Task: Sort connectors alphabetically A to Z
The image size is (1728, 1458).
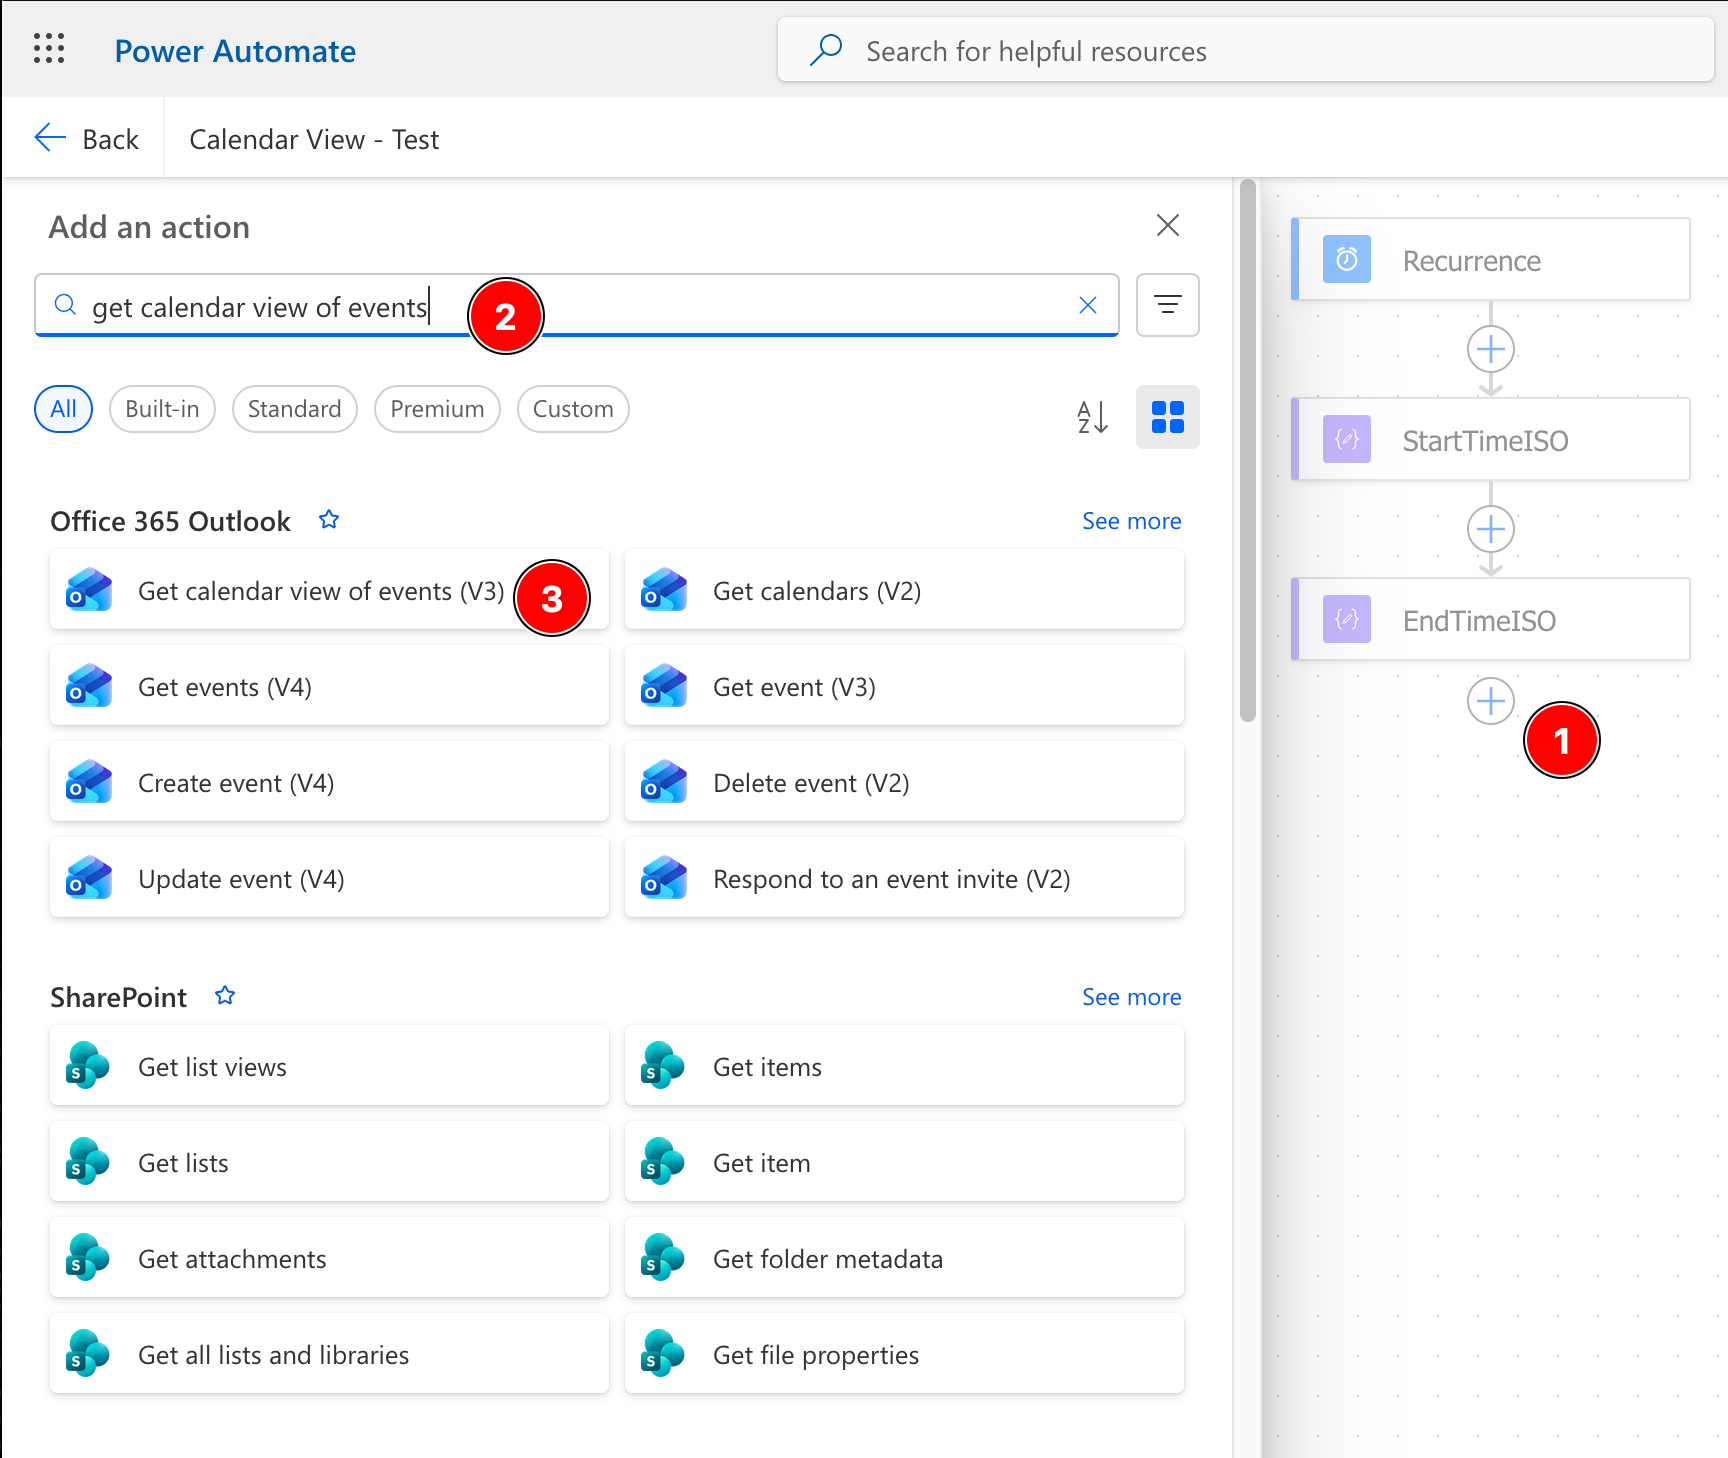Action: point(1093,417)
